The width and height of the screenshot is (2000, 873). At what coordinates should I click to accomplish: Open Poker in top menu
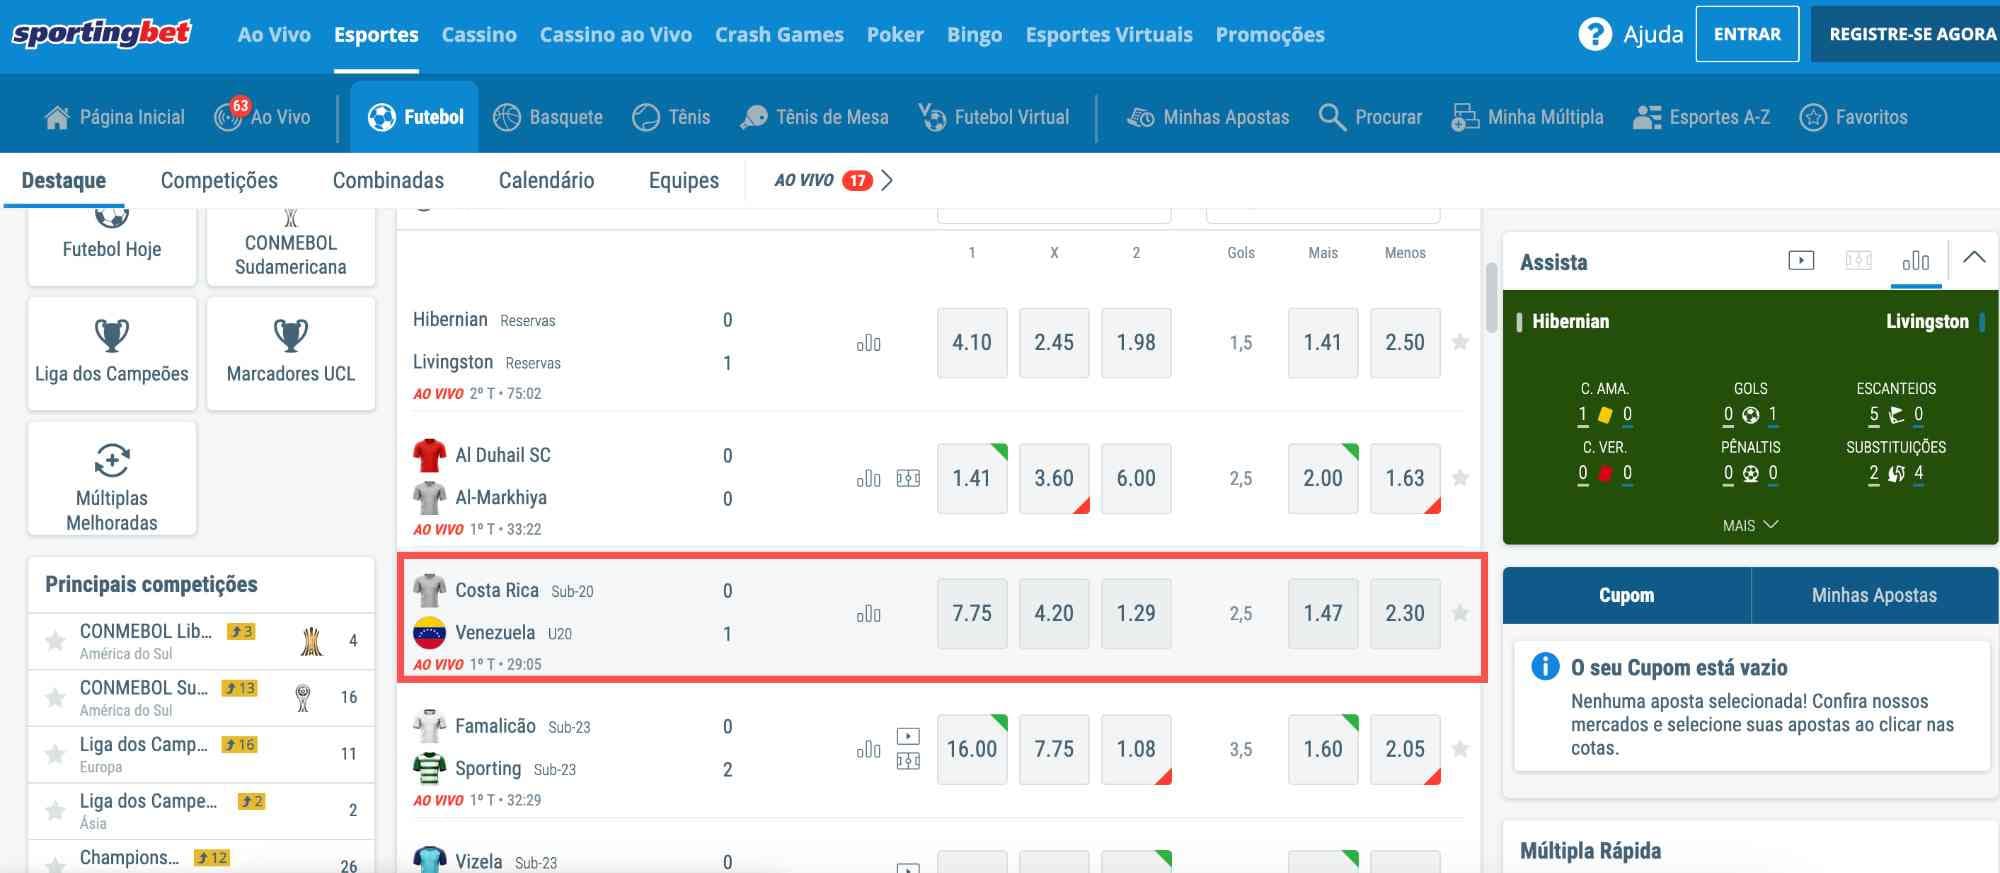coord(895,35)
